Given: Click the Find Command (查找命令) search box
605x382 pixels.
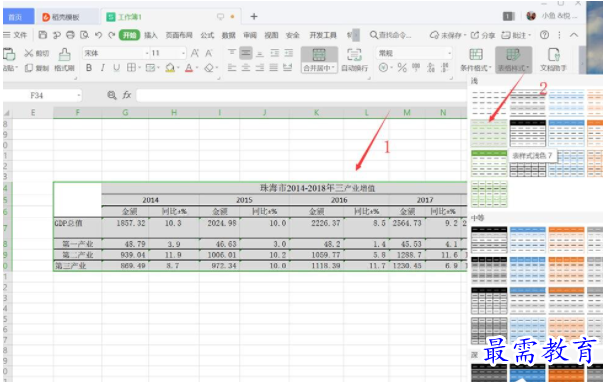Looking at the screenshot, I should pos(390,35).
